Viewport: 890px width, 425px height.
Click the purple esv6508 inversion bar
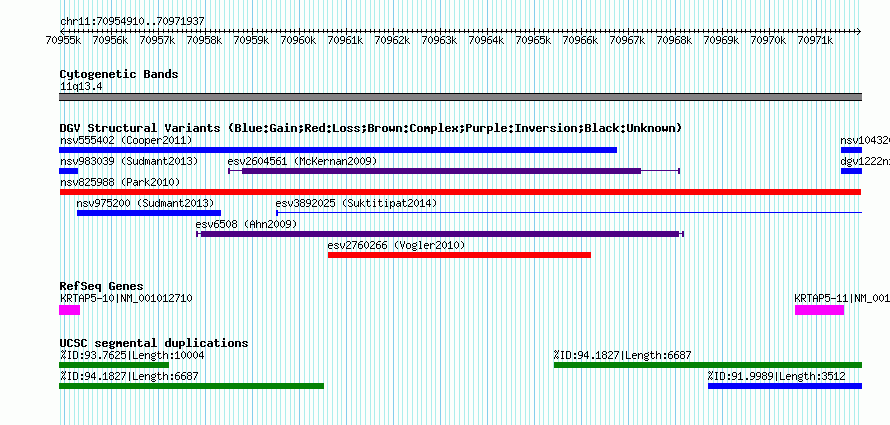tap(440, 234)
